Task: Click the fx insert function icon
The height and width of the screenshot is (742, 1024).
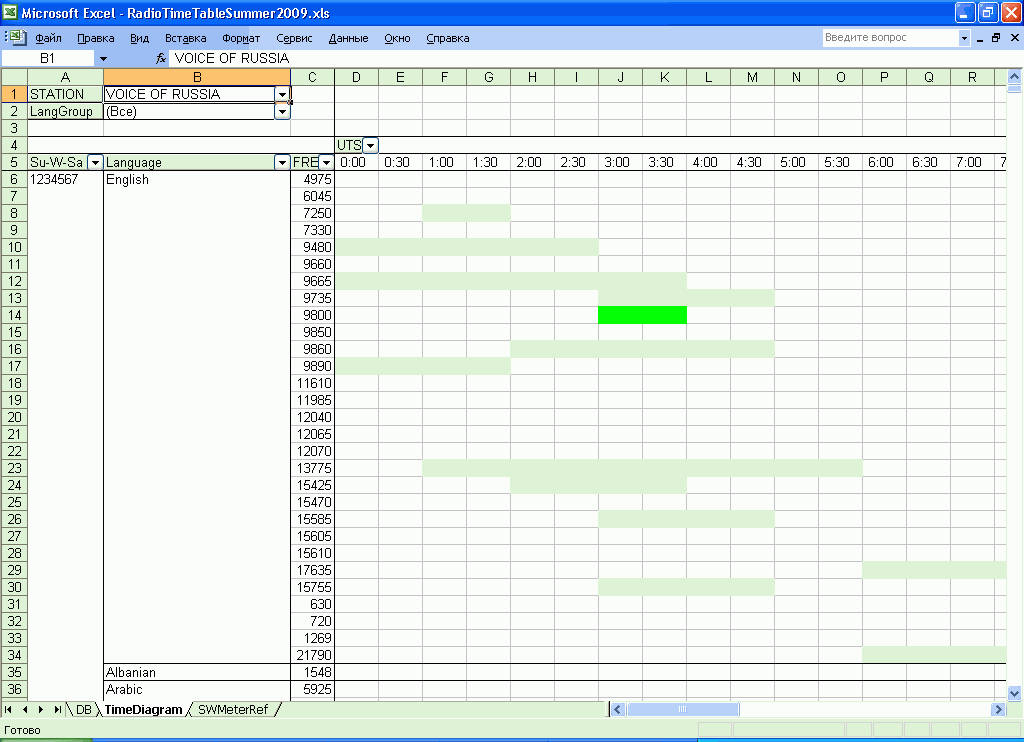Action: [x=161, y=59]
